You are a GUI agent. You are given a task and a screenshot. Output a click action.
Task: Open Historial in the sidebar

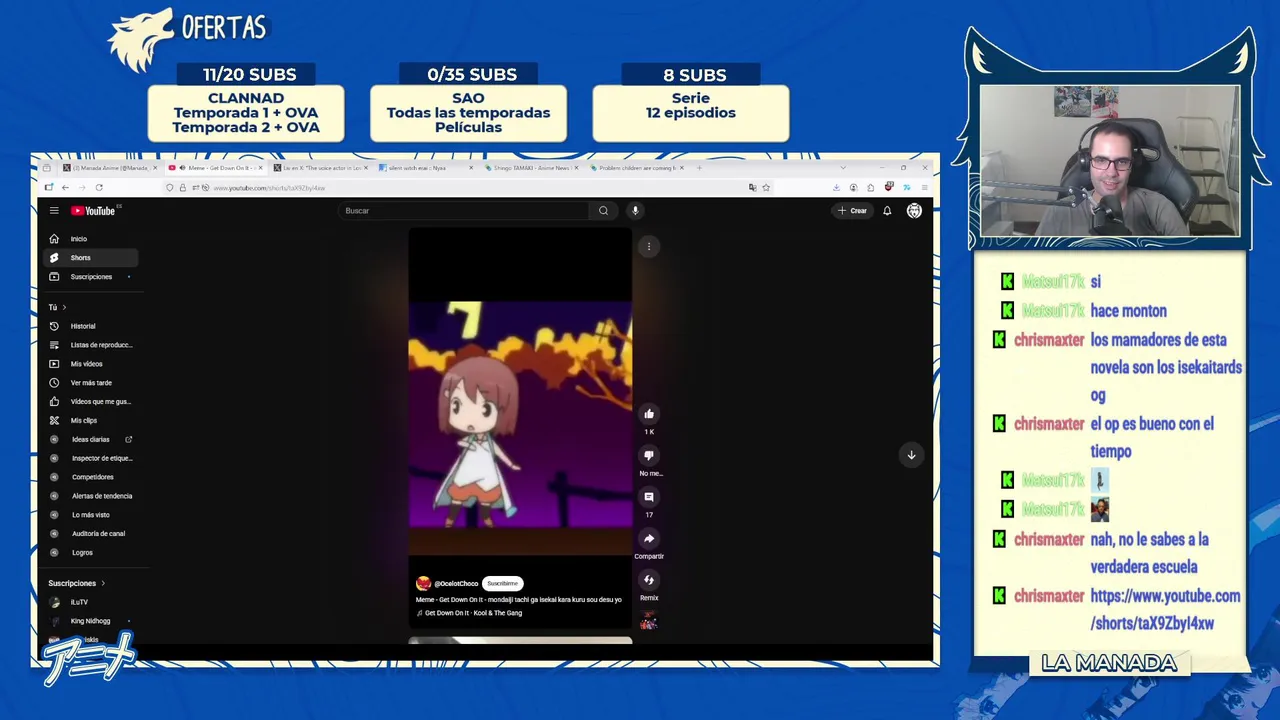click(x=93, y=326)
